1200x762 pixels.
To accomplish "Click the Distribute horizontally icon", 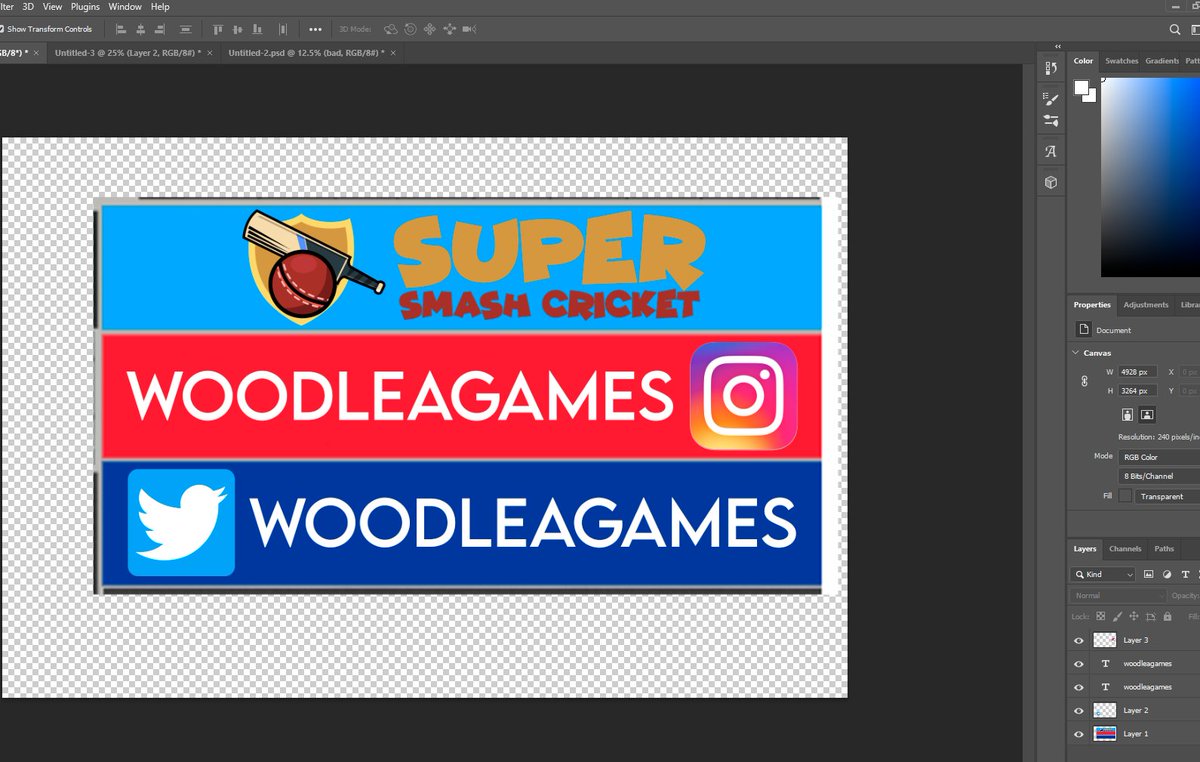I will [x=282, y=29].
